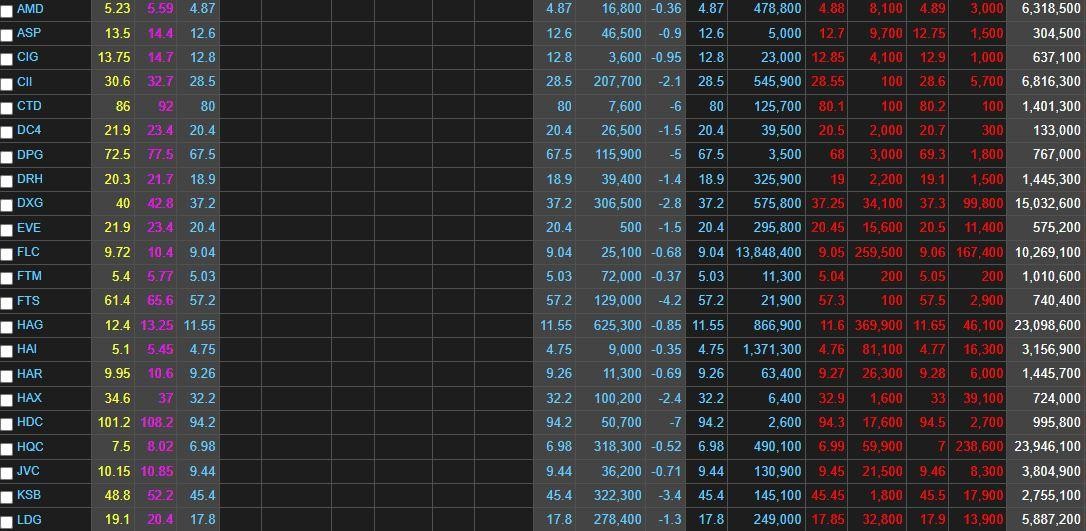The height and width of the screenshot is (531, 1086).
Task: Tick the KSB checkbox
Action: coord(7,496)
